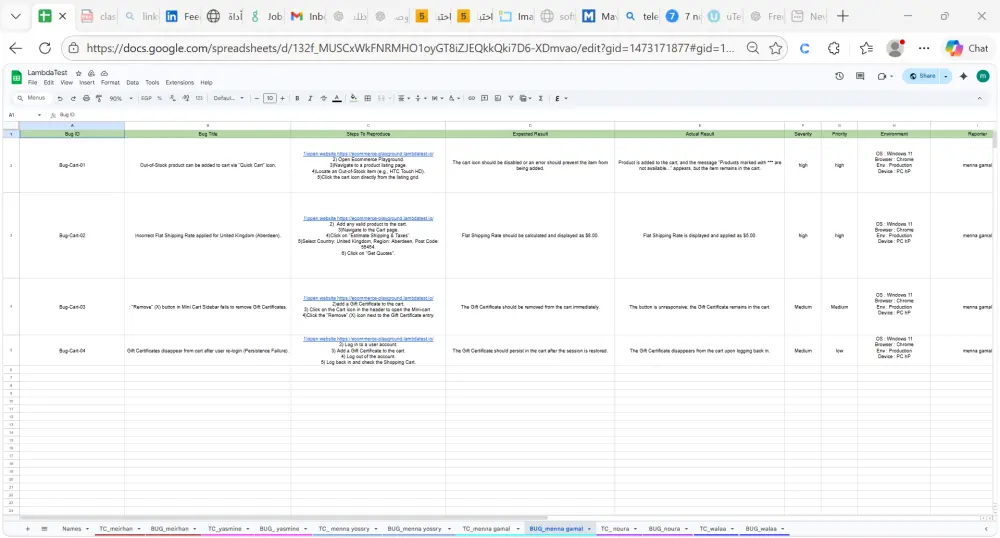Open the Format menu

click(x=110, y=83)
